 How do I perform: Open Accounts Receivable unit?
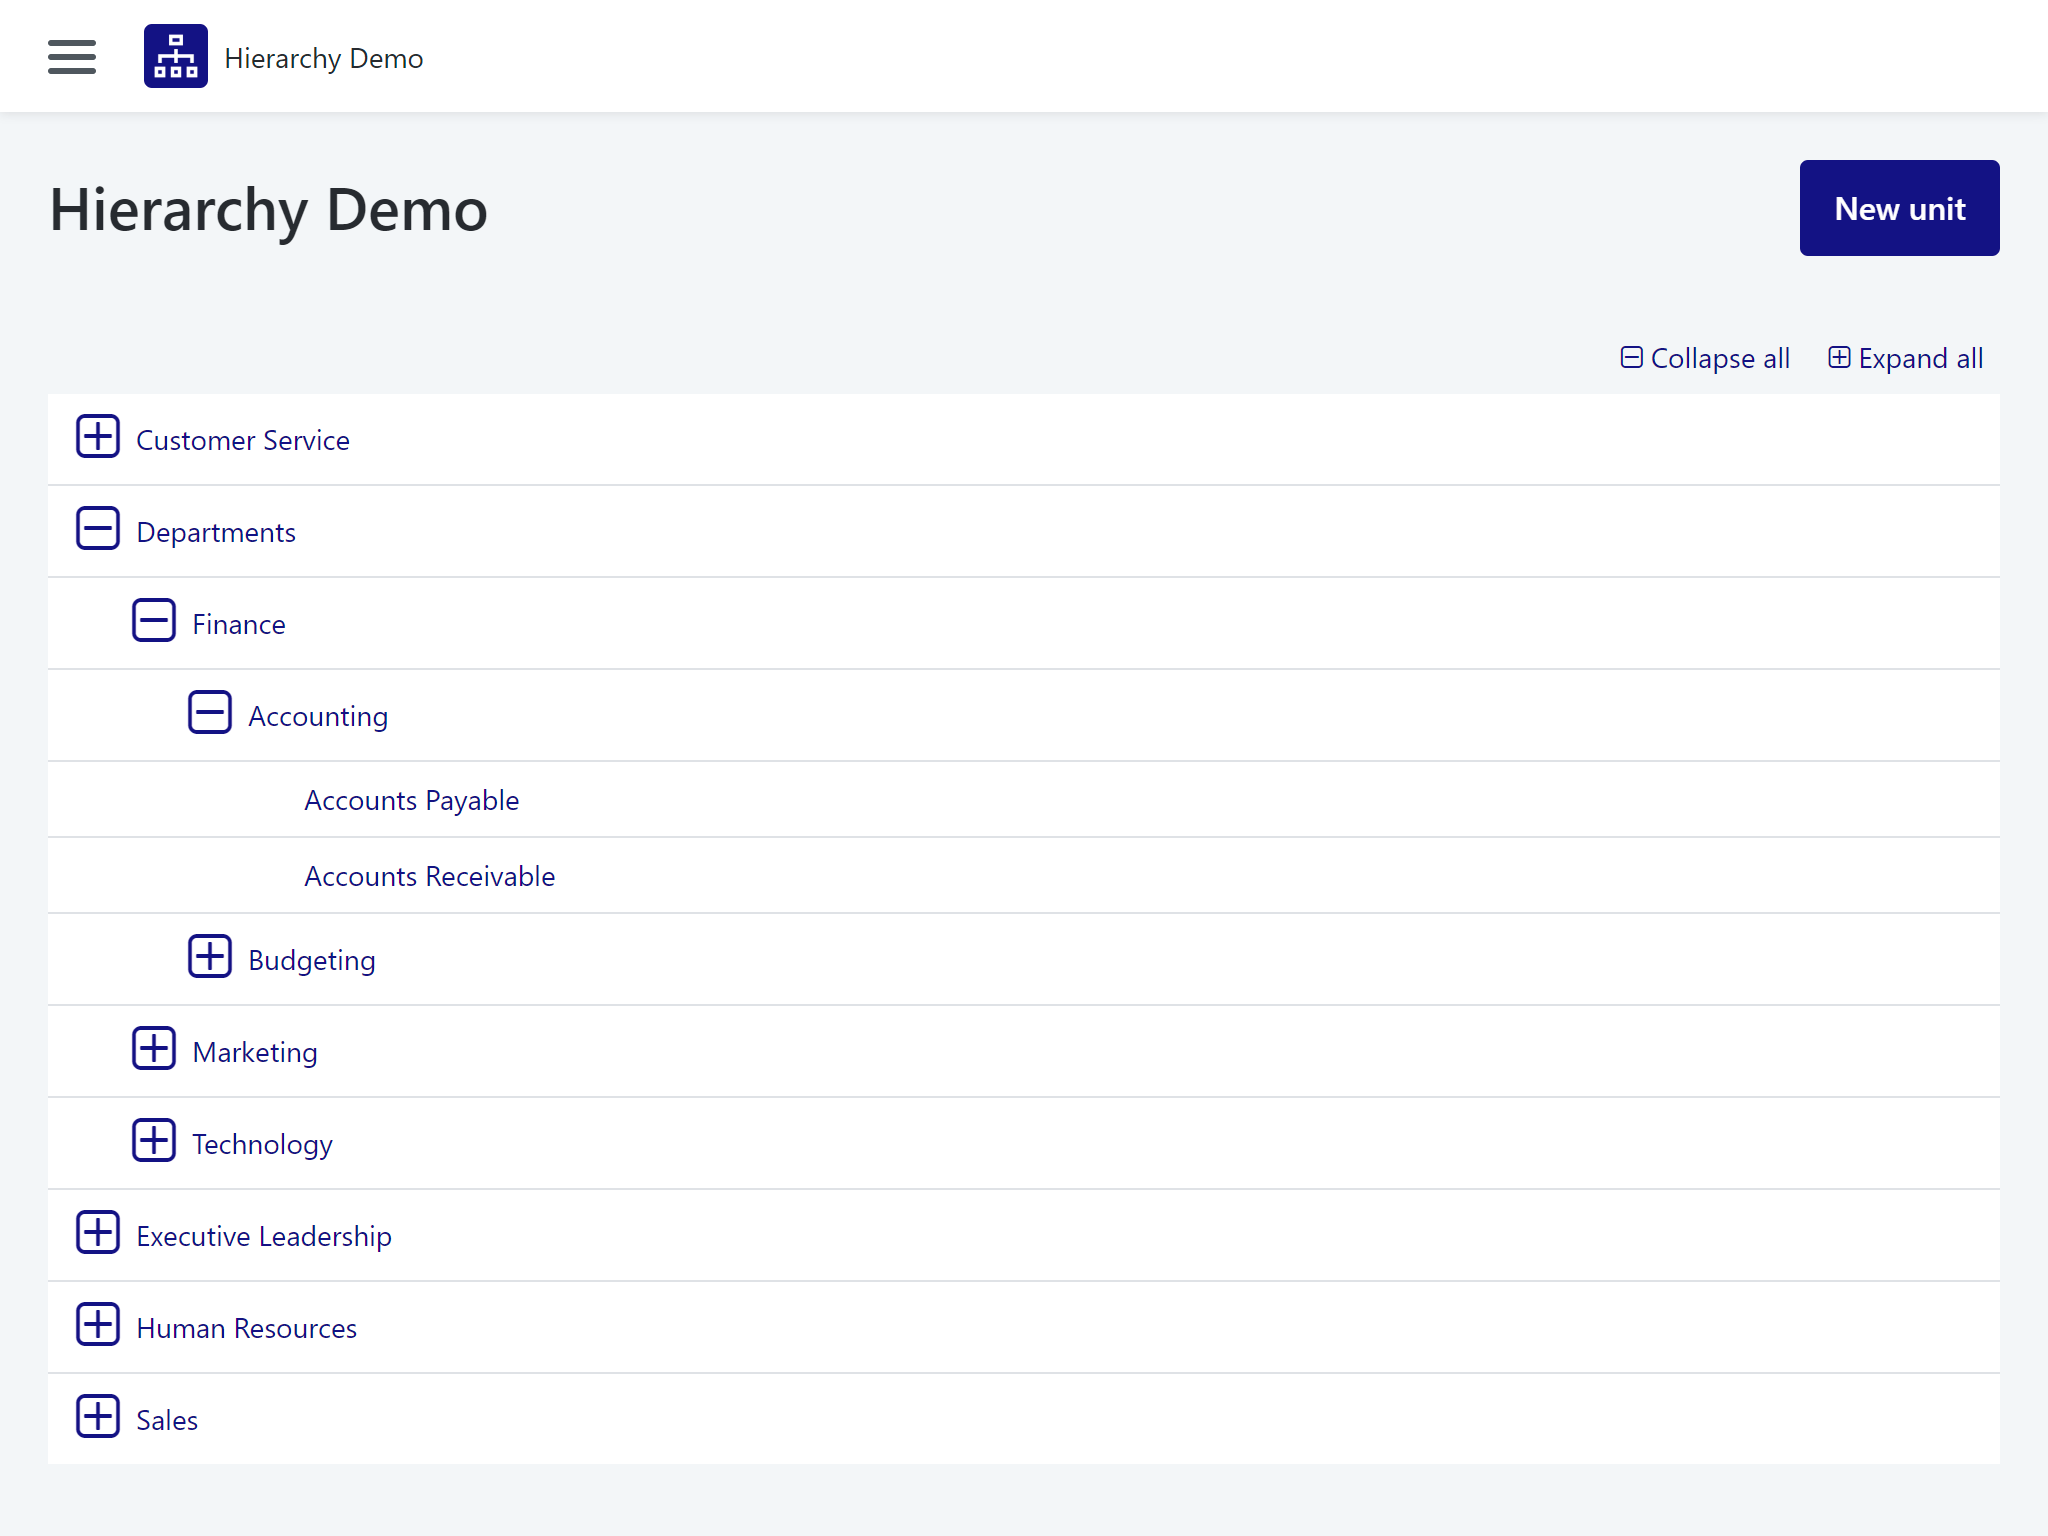(430, 876)
